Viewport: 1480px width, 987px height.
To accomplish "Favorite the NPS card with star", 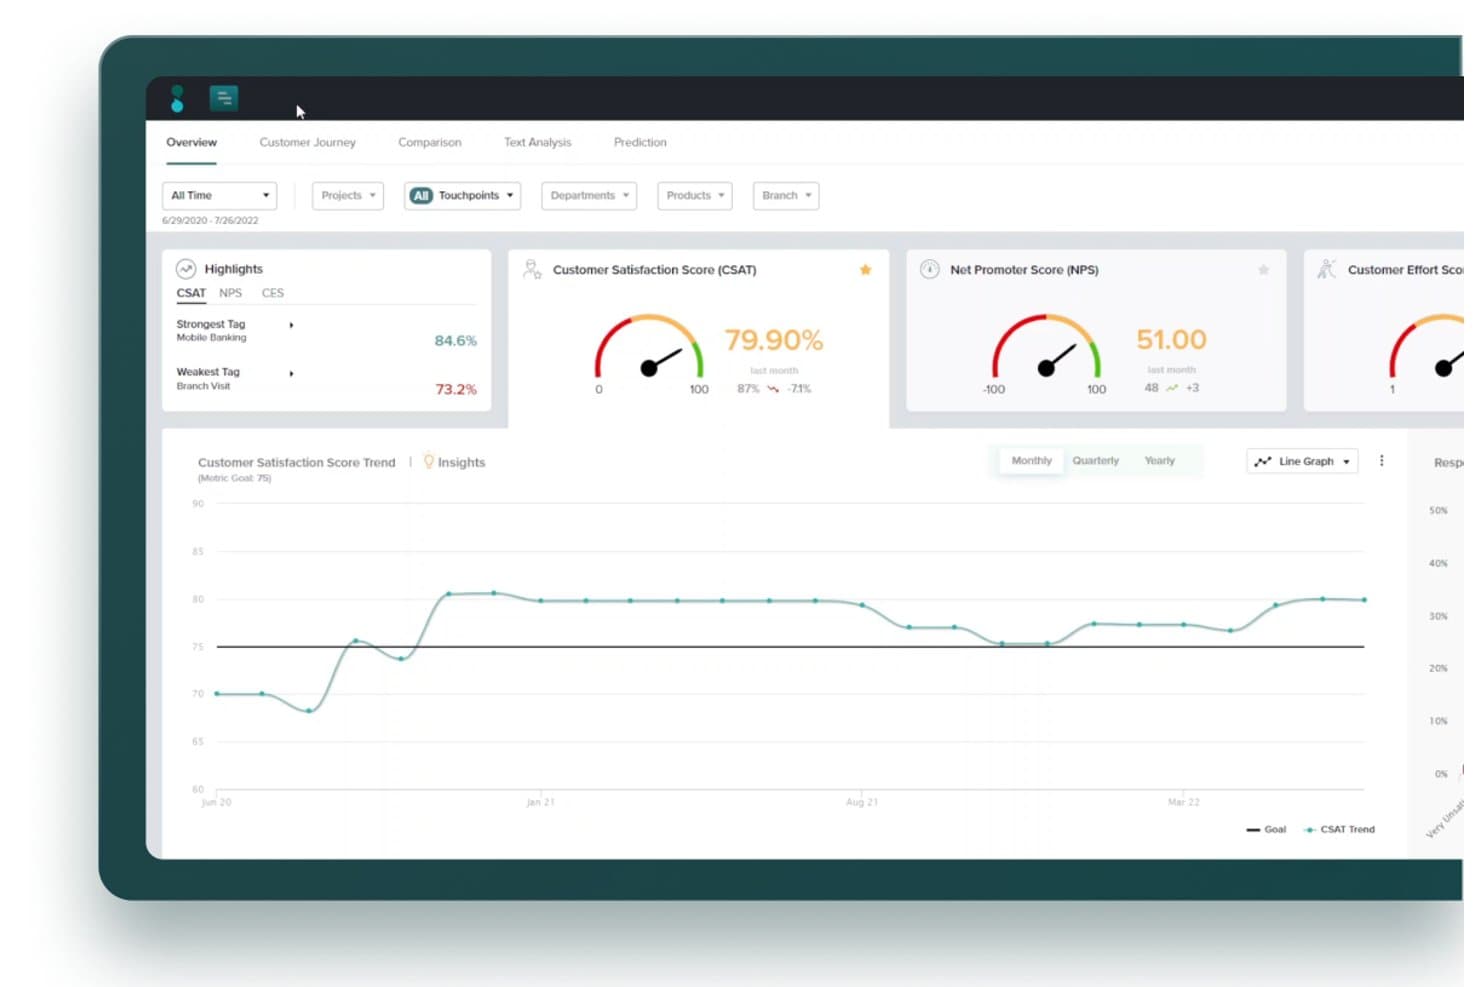I will [x=1263, y=270].
